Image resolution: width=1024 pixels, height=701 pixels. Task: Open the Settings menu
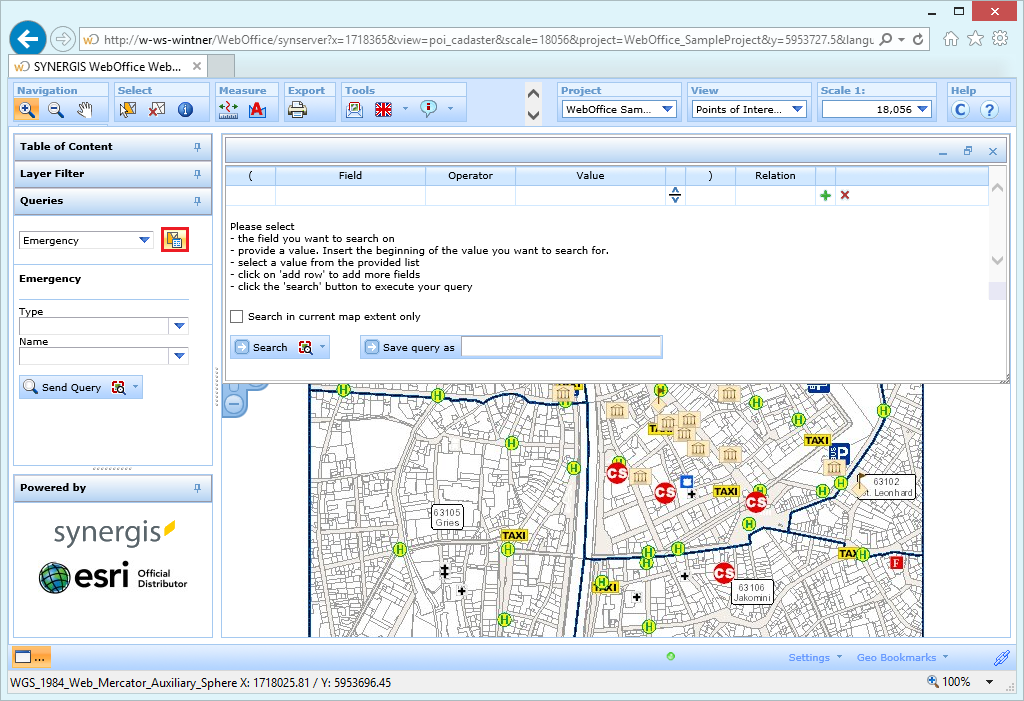point(810,657)
